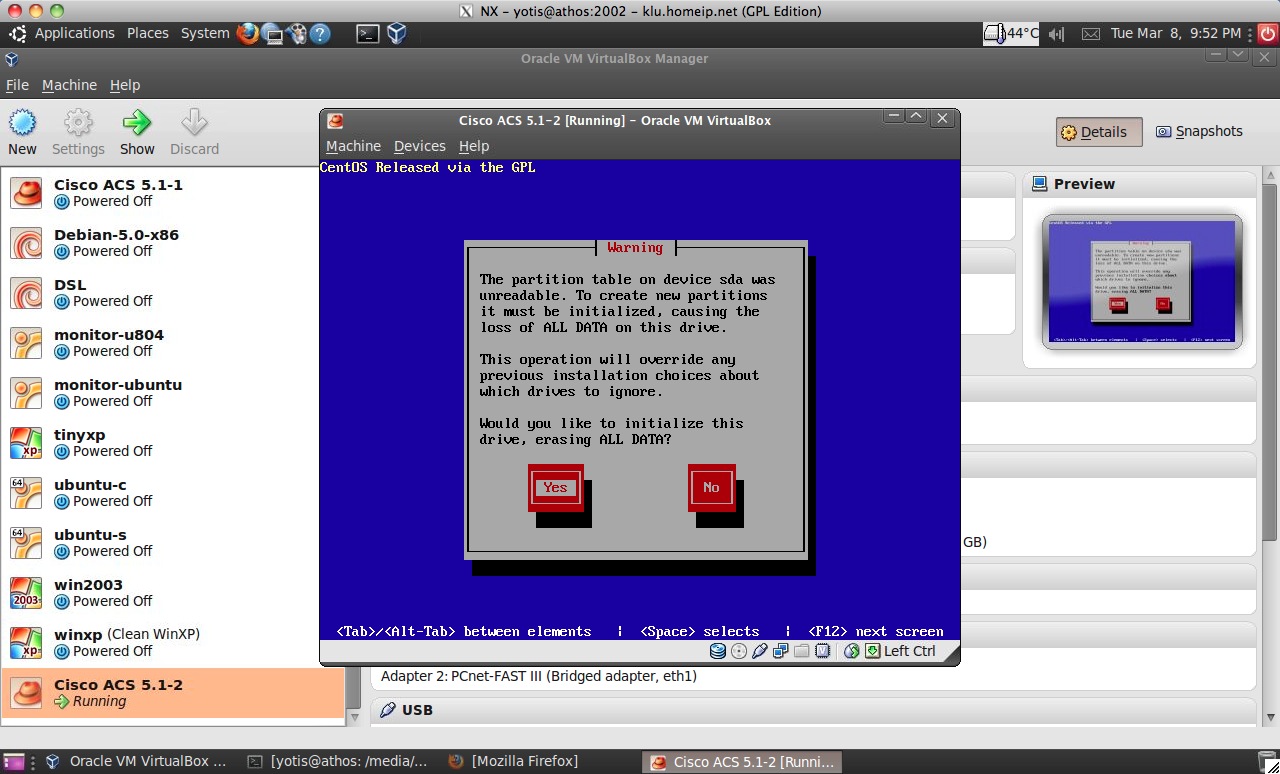Launch Firefox from the top panel

coord(248,33)
